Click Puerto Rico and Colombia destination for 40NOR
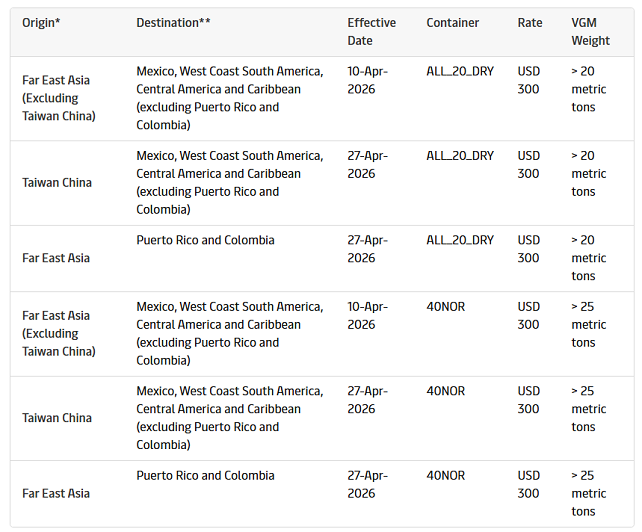This screenshot has height=532, width=642. (x=205, y=476)
